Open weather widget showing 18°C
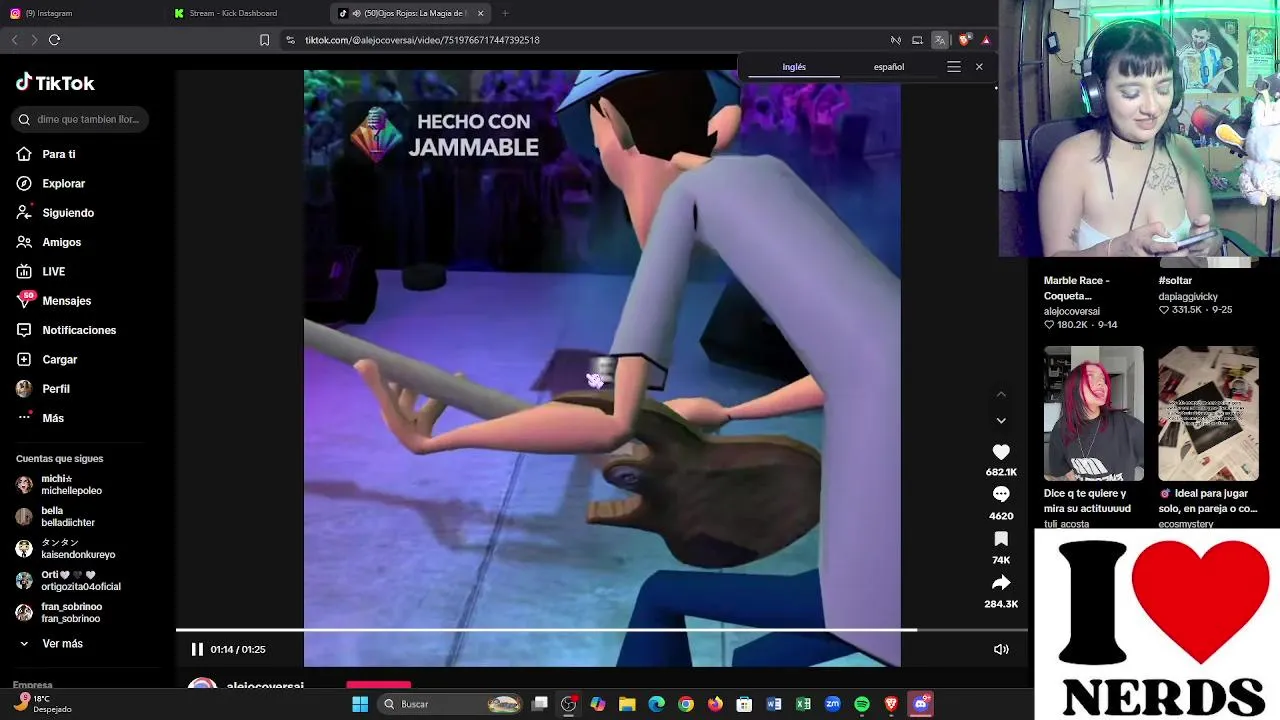This screenshot has width=1280, height=720. coord(42,704)
